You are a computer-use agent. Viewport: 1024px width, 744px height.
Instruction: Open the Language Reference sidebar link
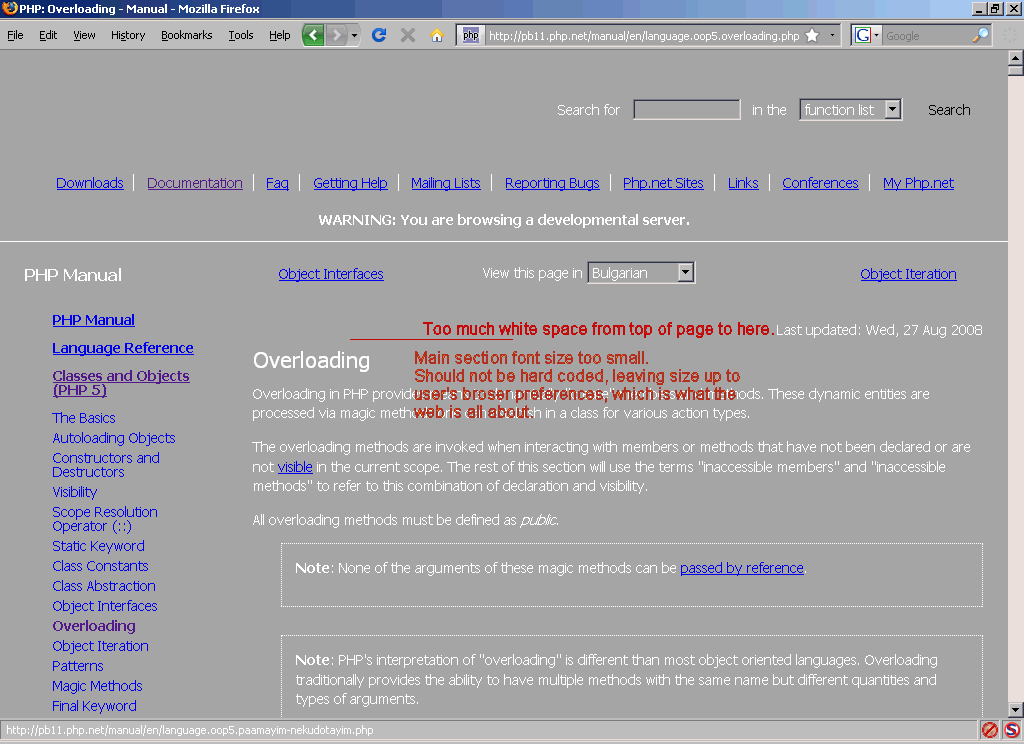[x=123, y=348]
